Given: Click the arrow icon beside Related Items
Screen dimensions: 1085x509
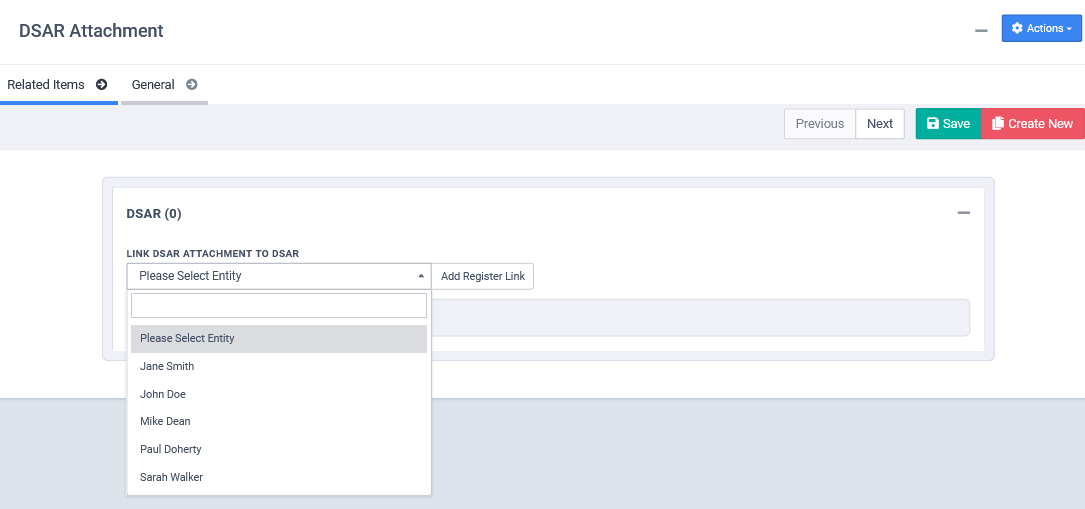Looking at the screenshot, I should [102, 85].
